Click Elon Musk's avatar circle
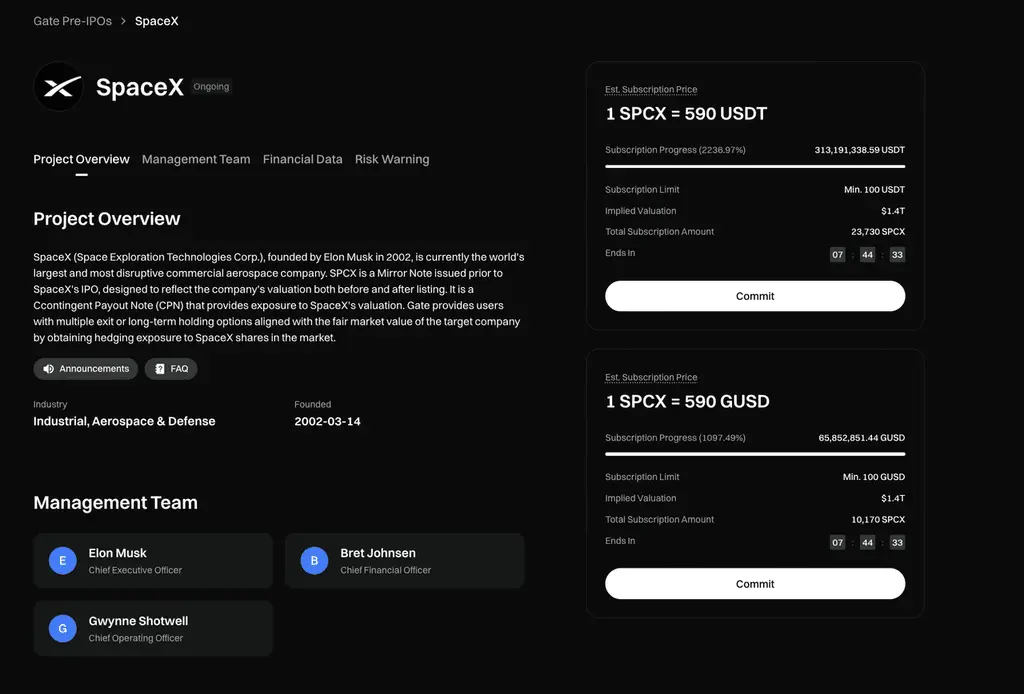Screen dimensions: 1024x694 (x=63, y=561)
